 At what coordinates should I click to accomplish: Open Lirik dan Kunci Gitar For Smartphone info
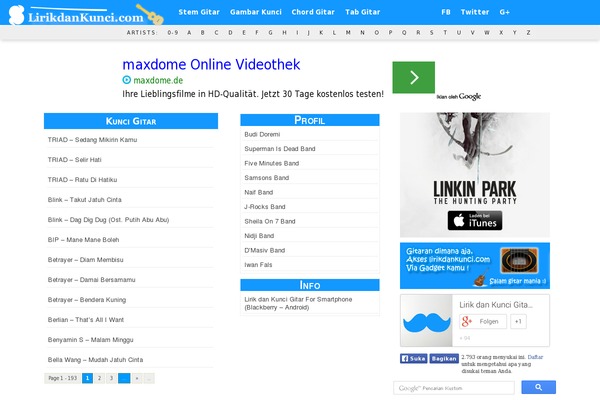pyautogui.click(x=298, y=303)
